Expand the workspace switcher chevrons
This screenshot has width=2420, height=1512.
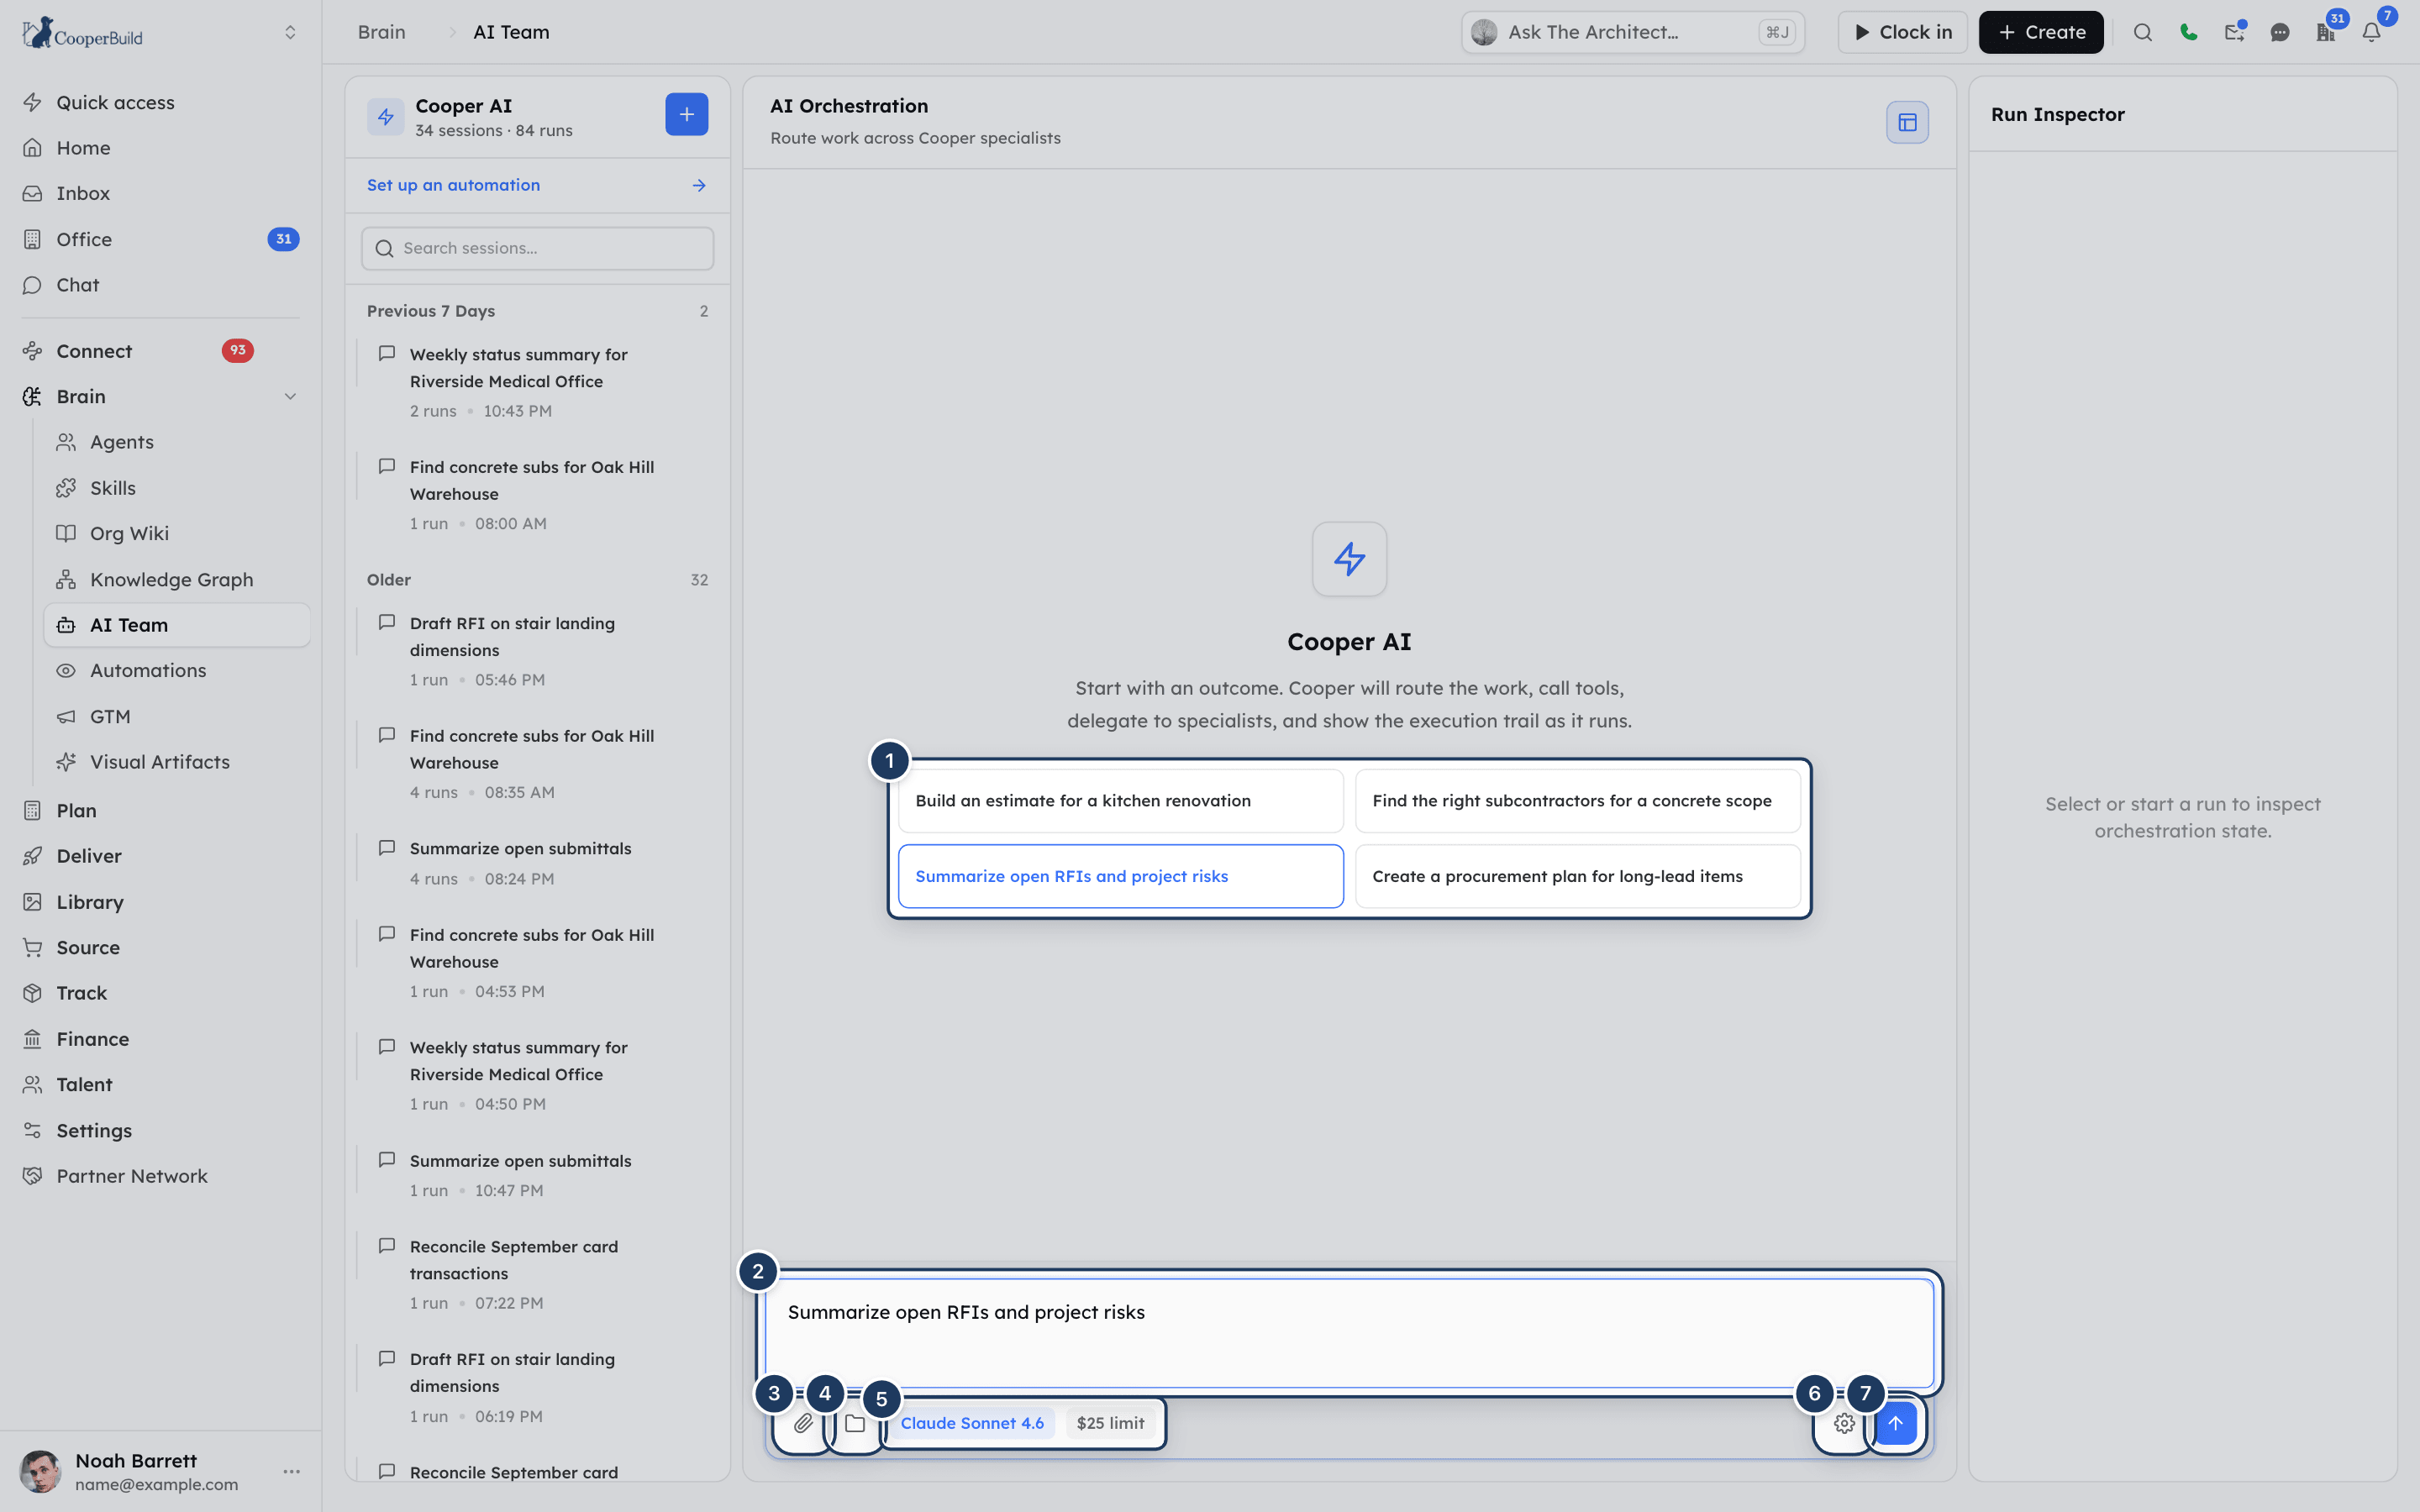[x=290, y=32]
